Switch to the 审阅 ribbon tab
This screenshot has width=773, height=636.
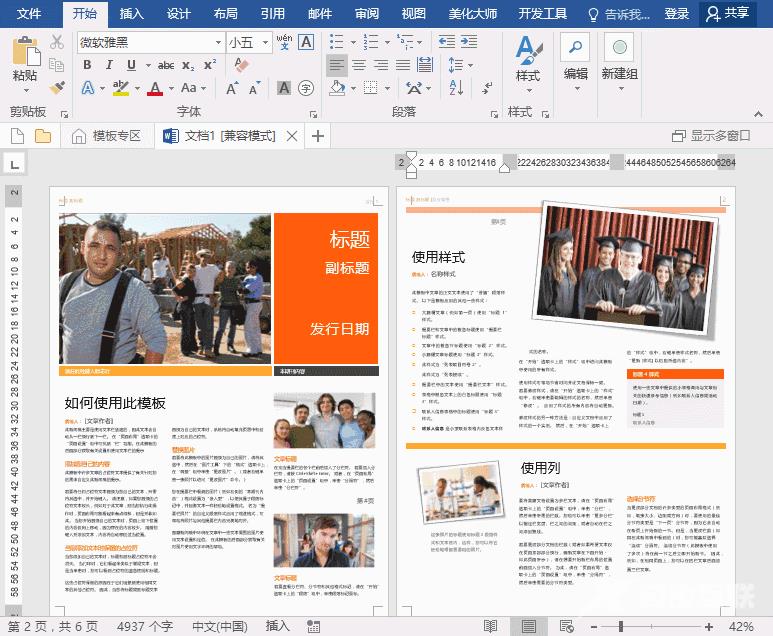(367, 13)
